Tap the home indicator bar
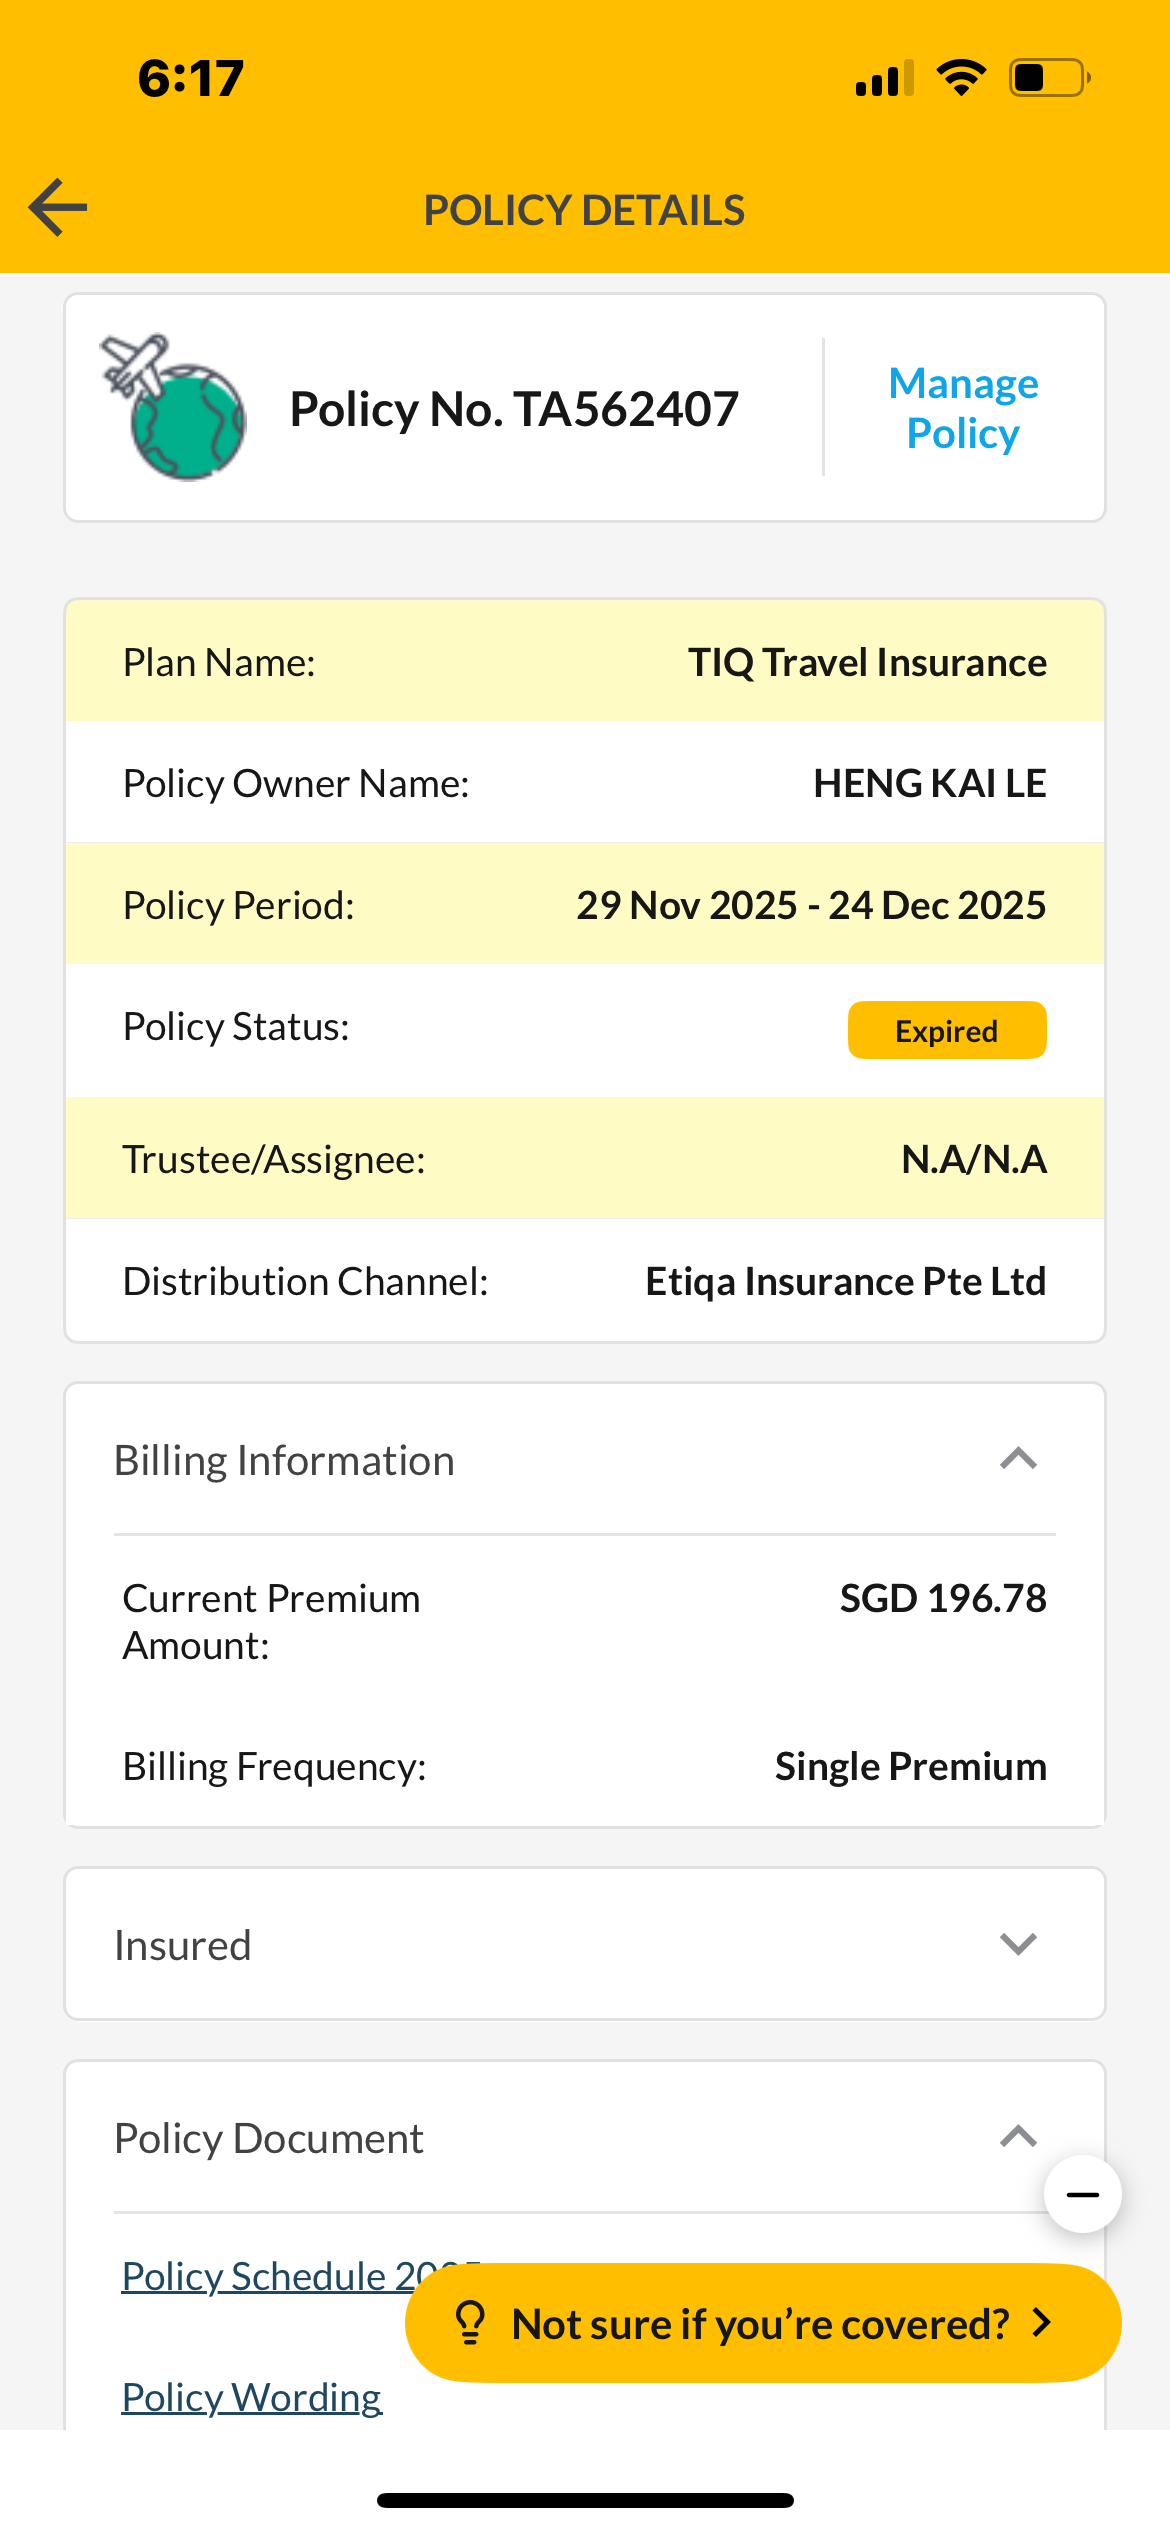 coord(585,2500)
